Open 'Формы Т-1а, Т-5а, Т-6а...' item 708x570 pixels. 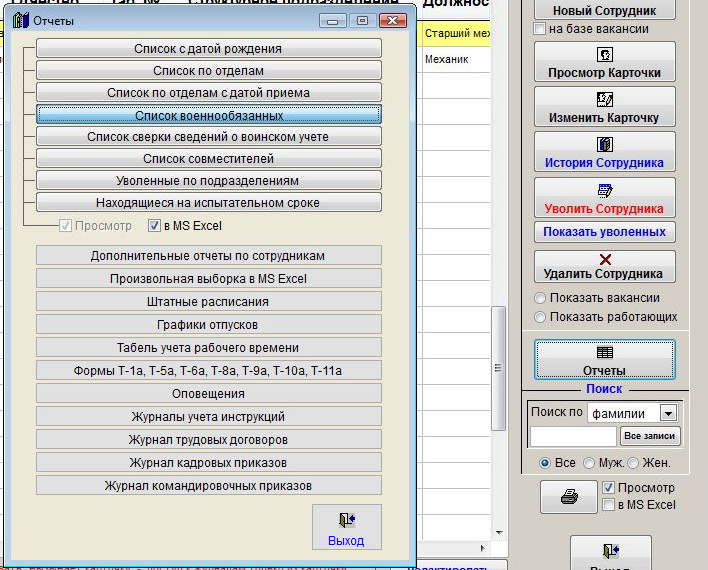coord(209,370)
